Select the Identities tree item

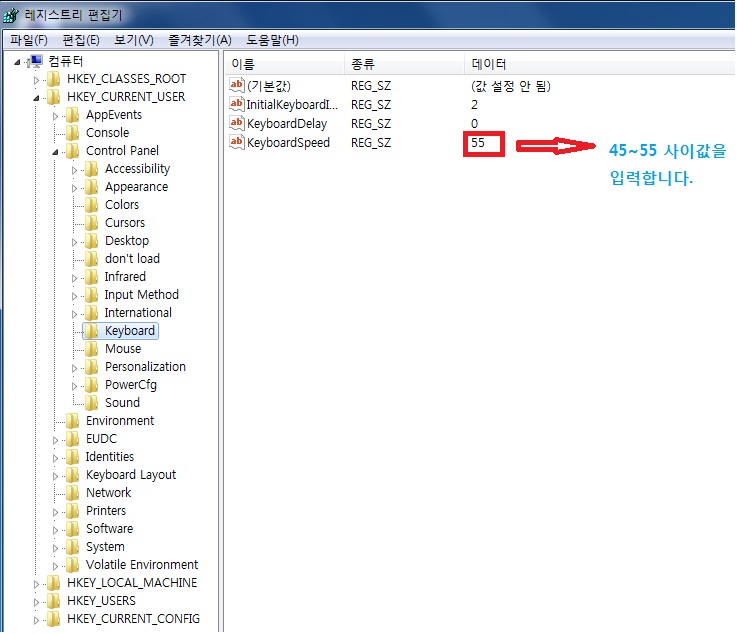pyautogui.click(x=110, y=456)
